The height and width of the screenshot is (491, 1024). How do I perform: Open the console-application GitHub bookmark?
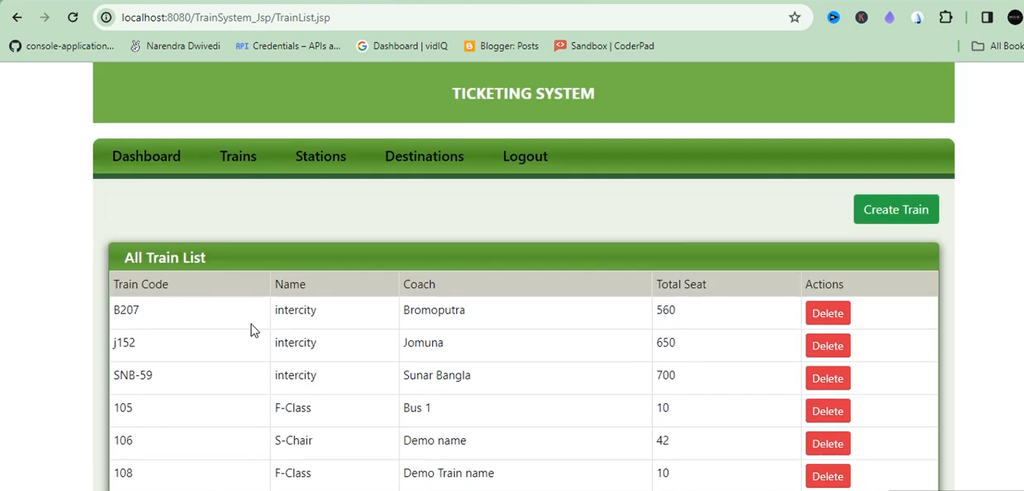61,46
